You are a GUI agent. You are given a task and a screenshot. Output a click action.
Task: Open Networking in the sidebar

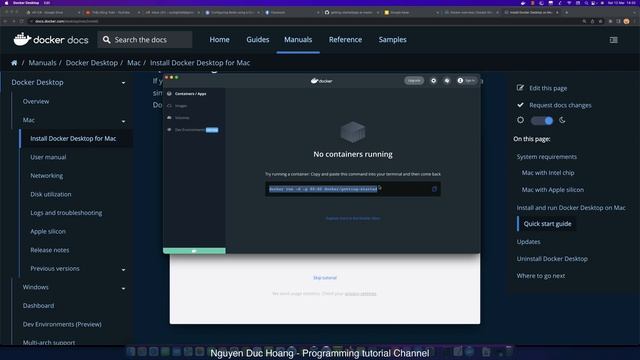click(47, 176)
